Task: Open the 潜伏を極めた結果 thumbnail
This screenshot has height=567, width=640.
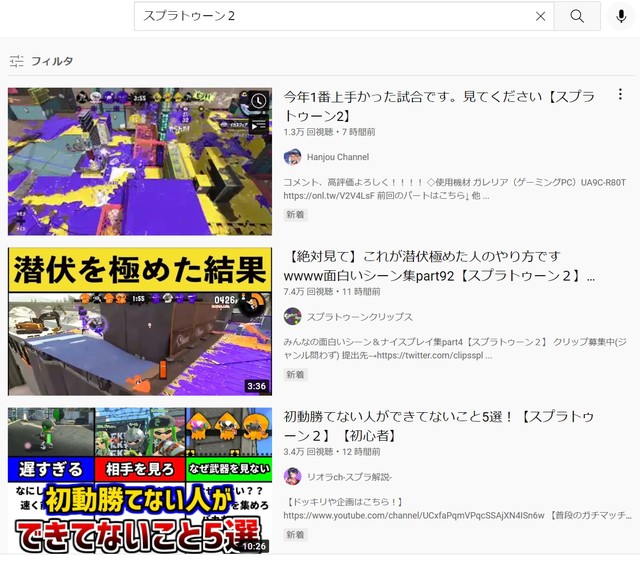Action: click(140, 321)
